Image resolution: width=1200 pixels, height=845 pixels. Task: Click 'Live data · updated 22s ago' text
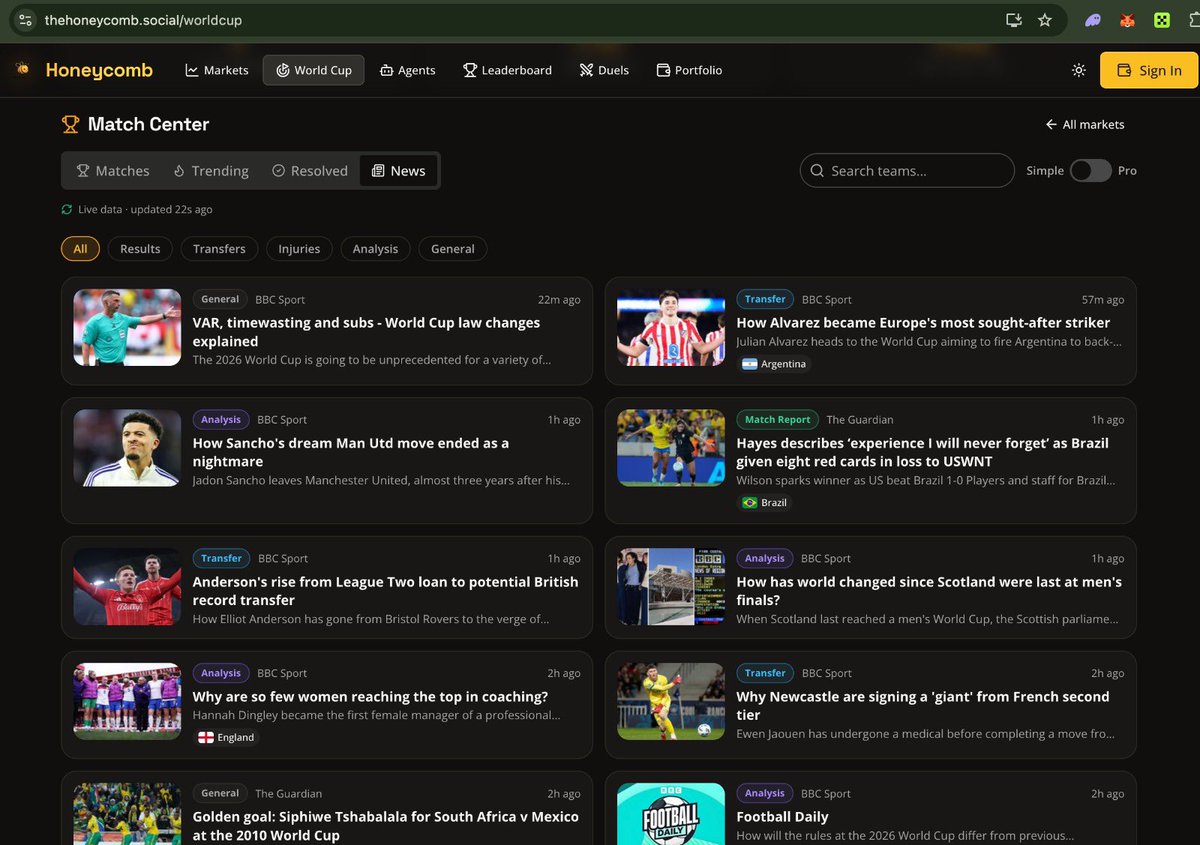(145, 209)
